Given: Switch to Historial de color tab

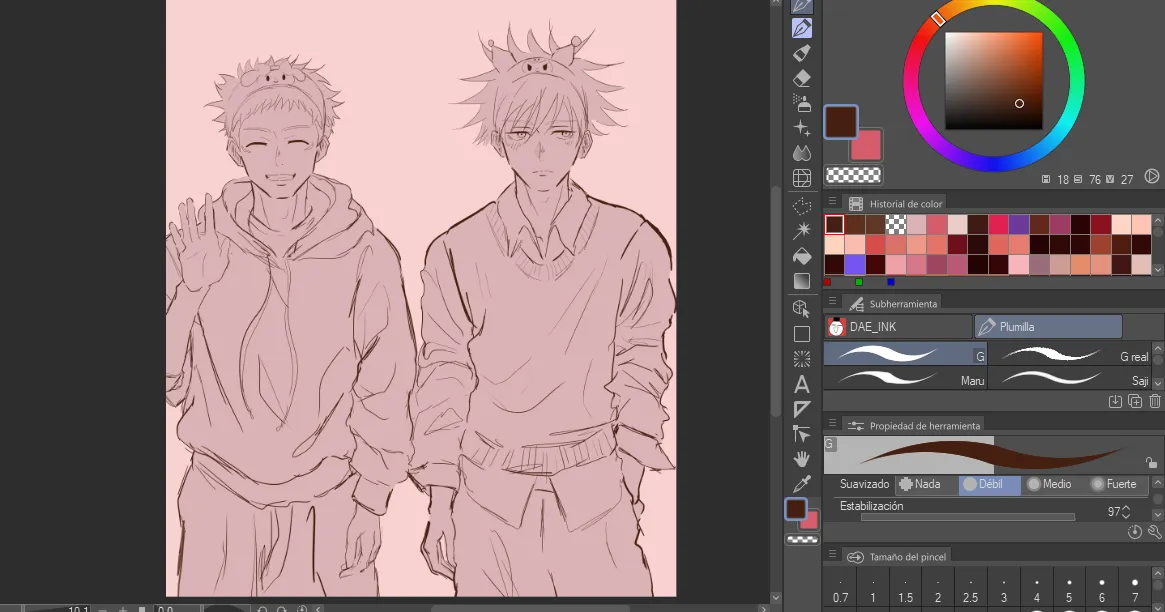Looking at the screenshot, I should point(895,204).
